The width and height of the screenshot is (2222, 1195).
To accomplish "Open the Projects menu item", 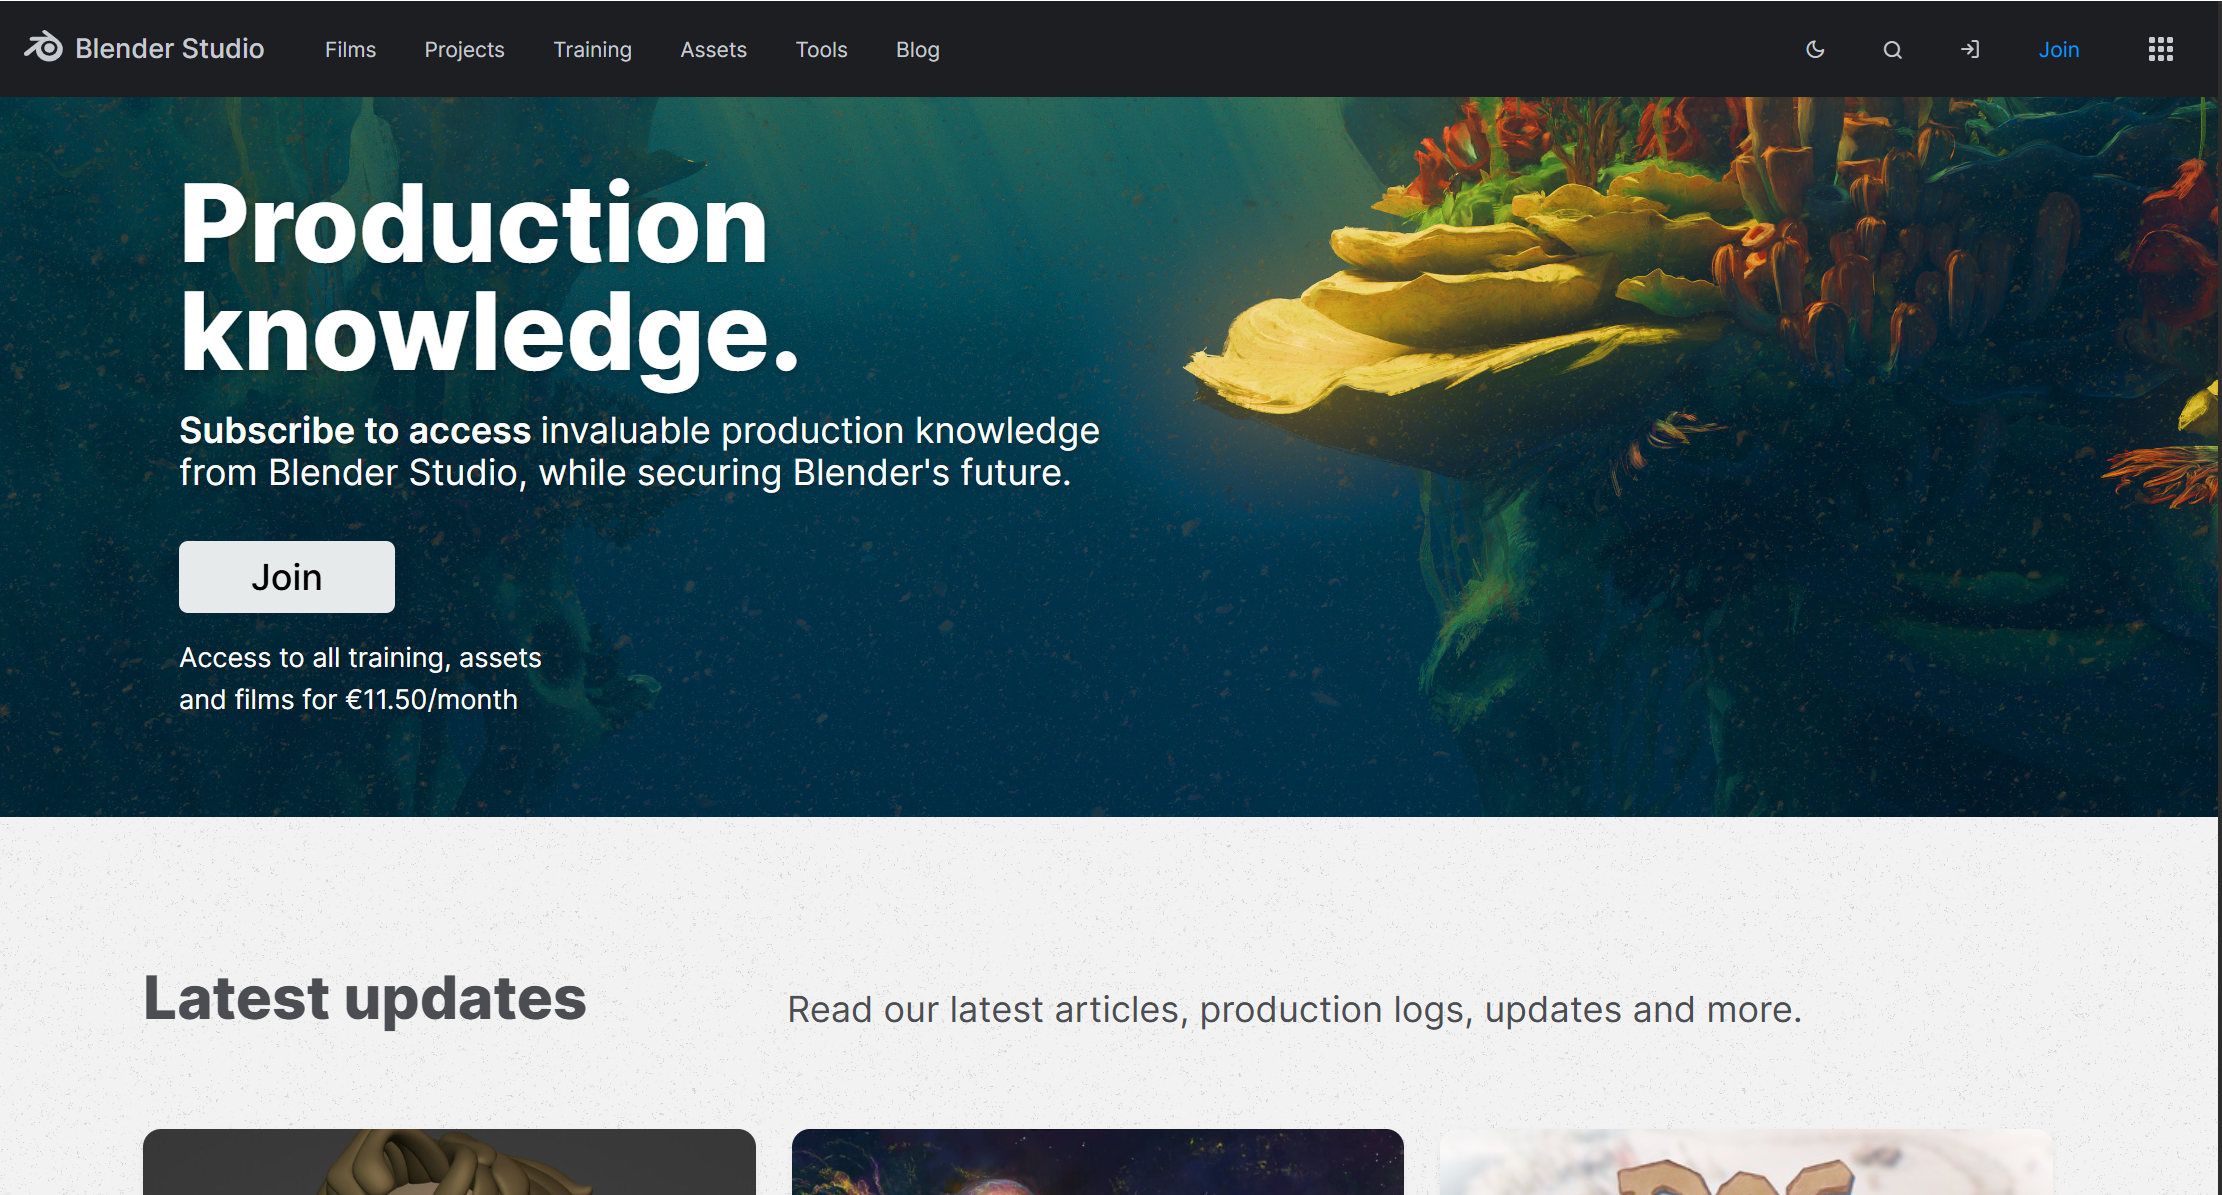I will [464, 49].
